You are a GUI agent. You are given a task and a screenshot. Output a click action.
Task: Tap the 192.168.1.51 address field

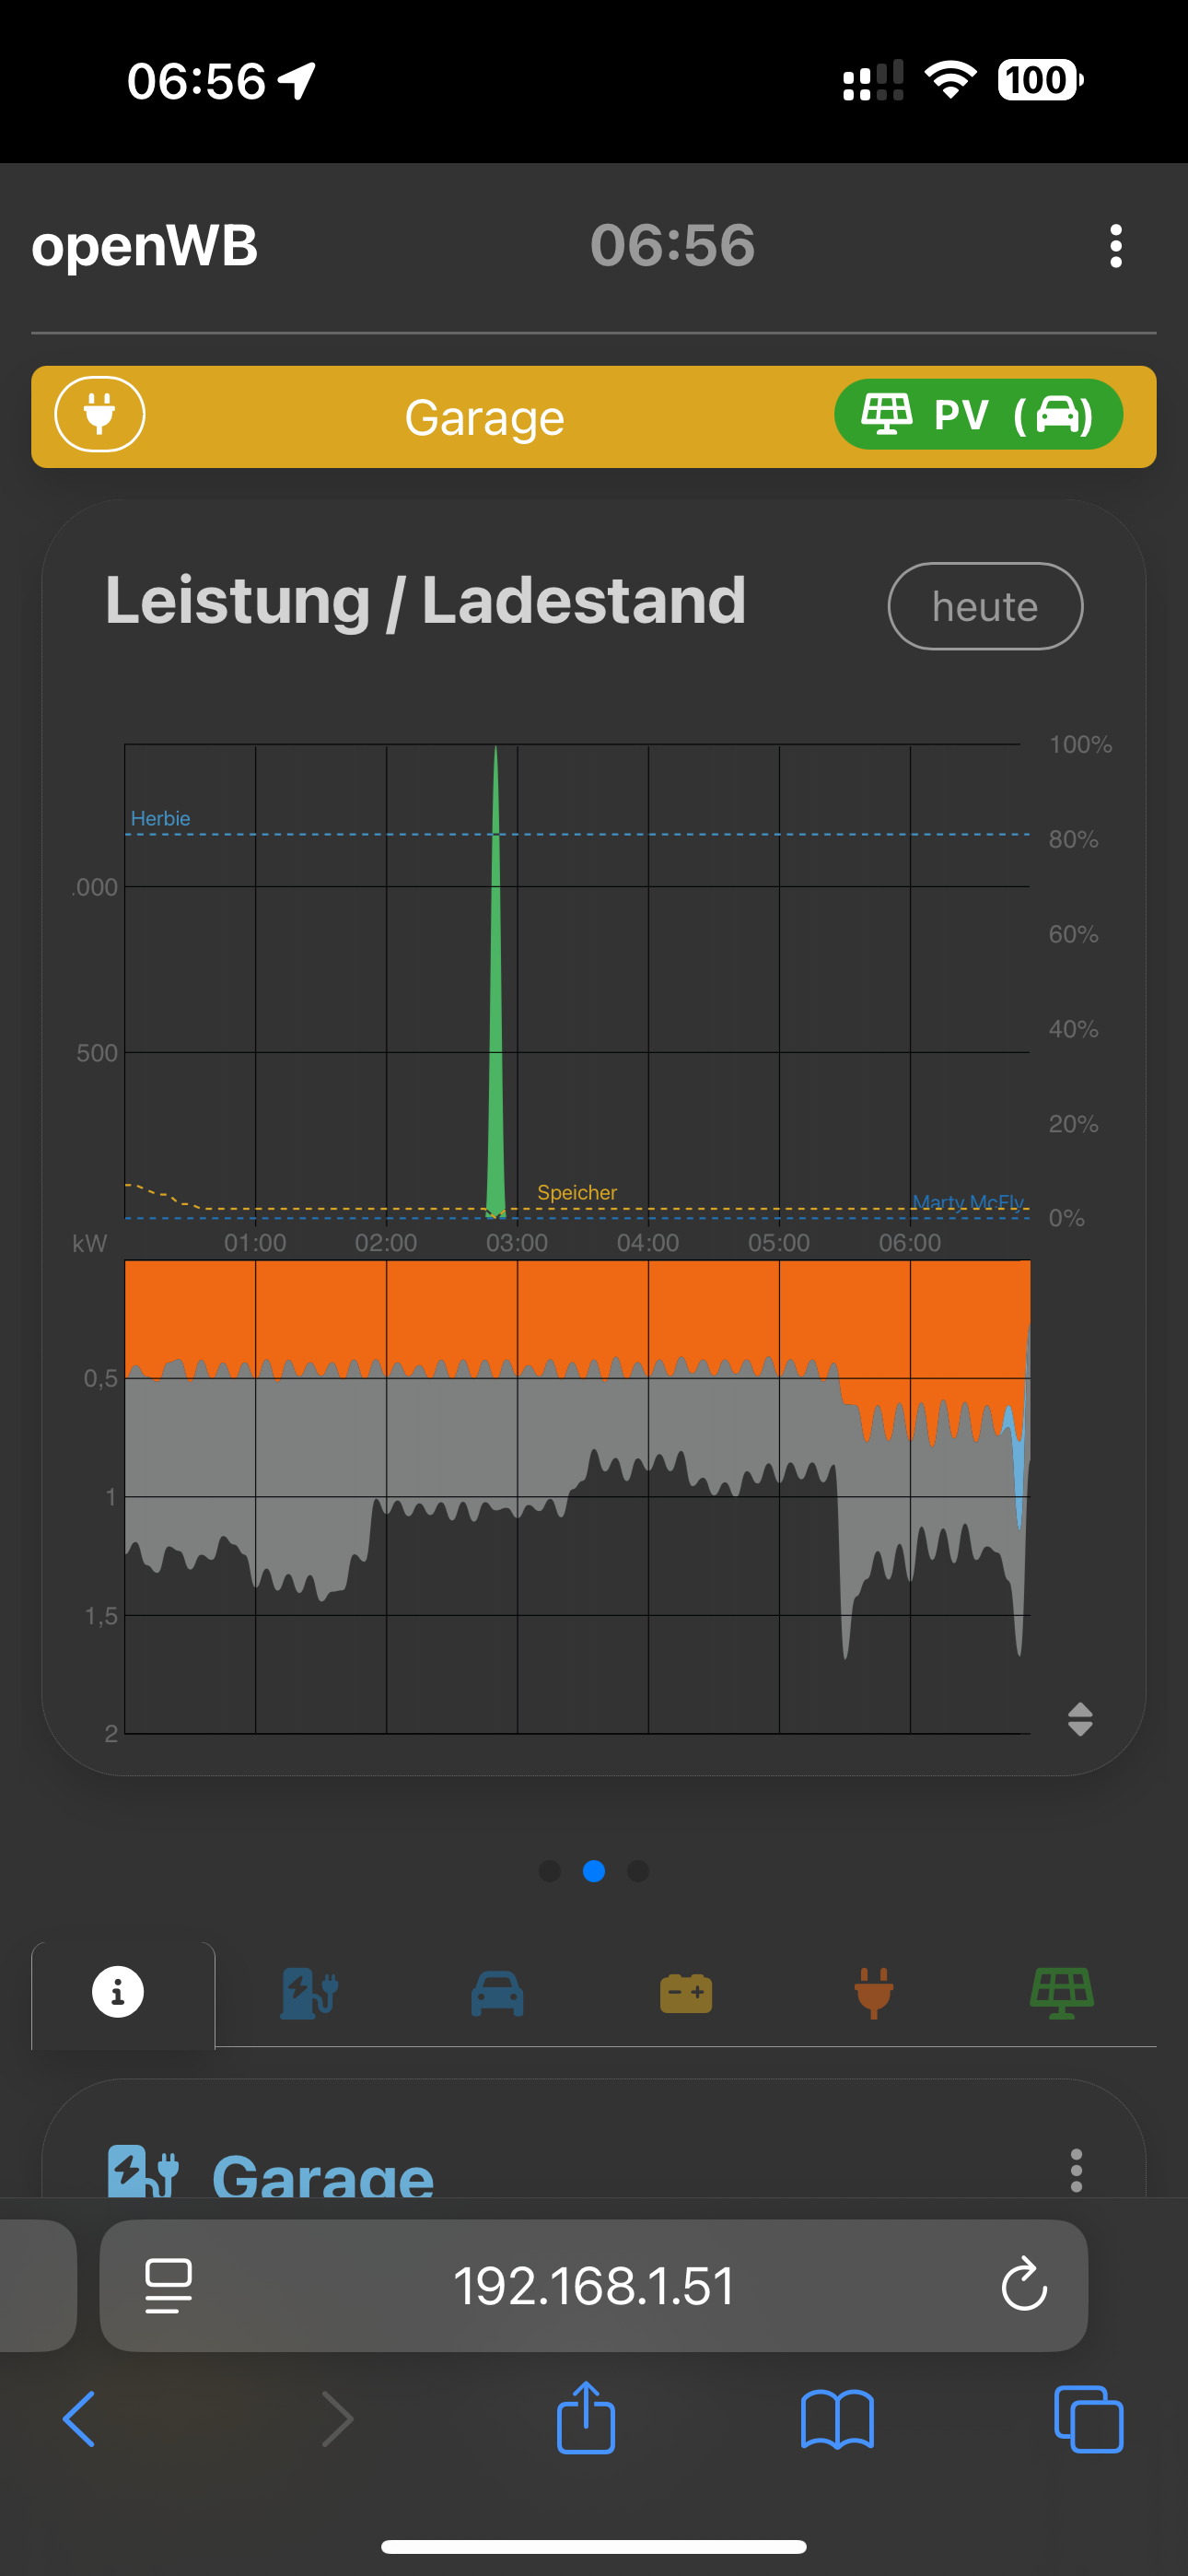[x=594, y=2285]
